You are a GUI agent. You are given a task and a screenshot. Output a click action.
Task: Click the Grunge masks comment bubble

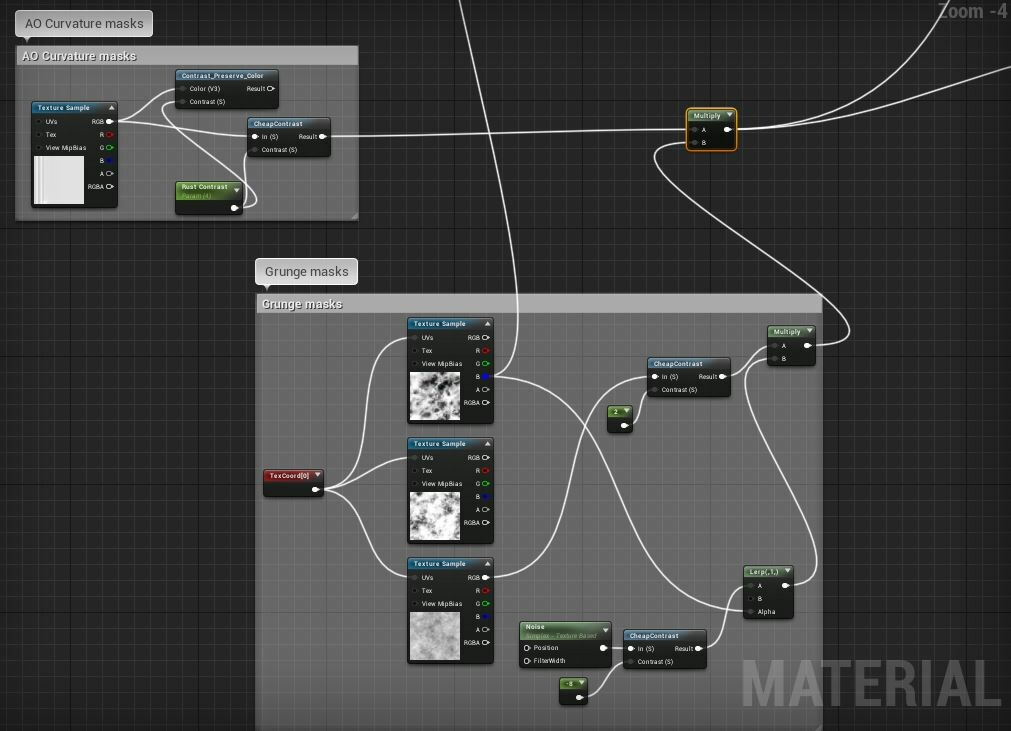[306, 271]
